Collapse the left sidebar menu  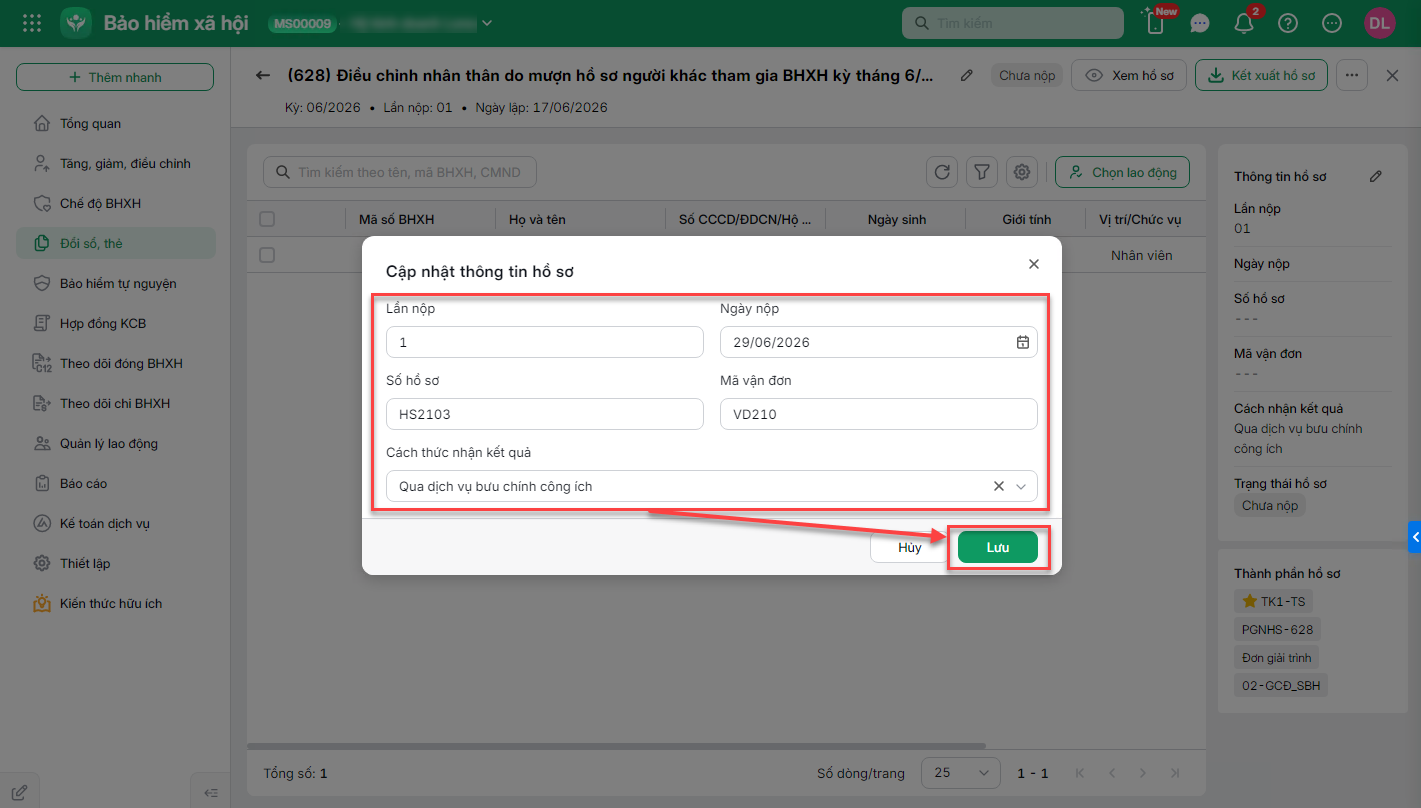pos(211,793)
